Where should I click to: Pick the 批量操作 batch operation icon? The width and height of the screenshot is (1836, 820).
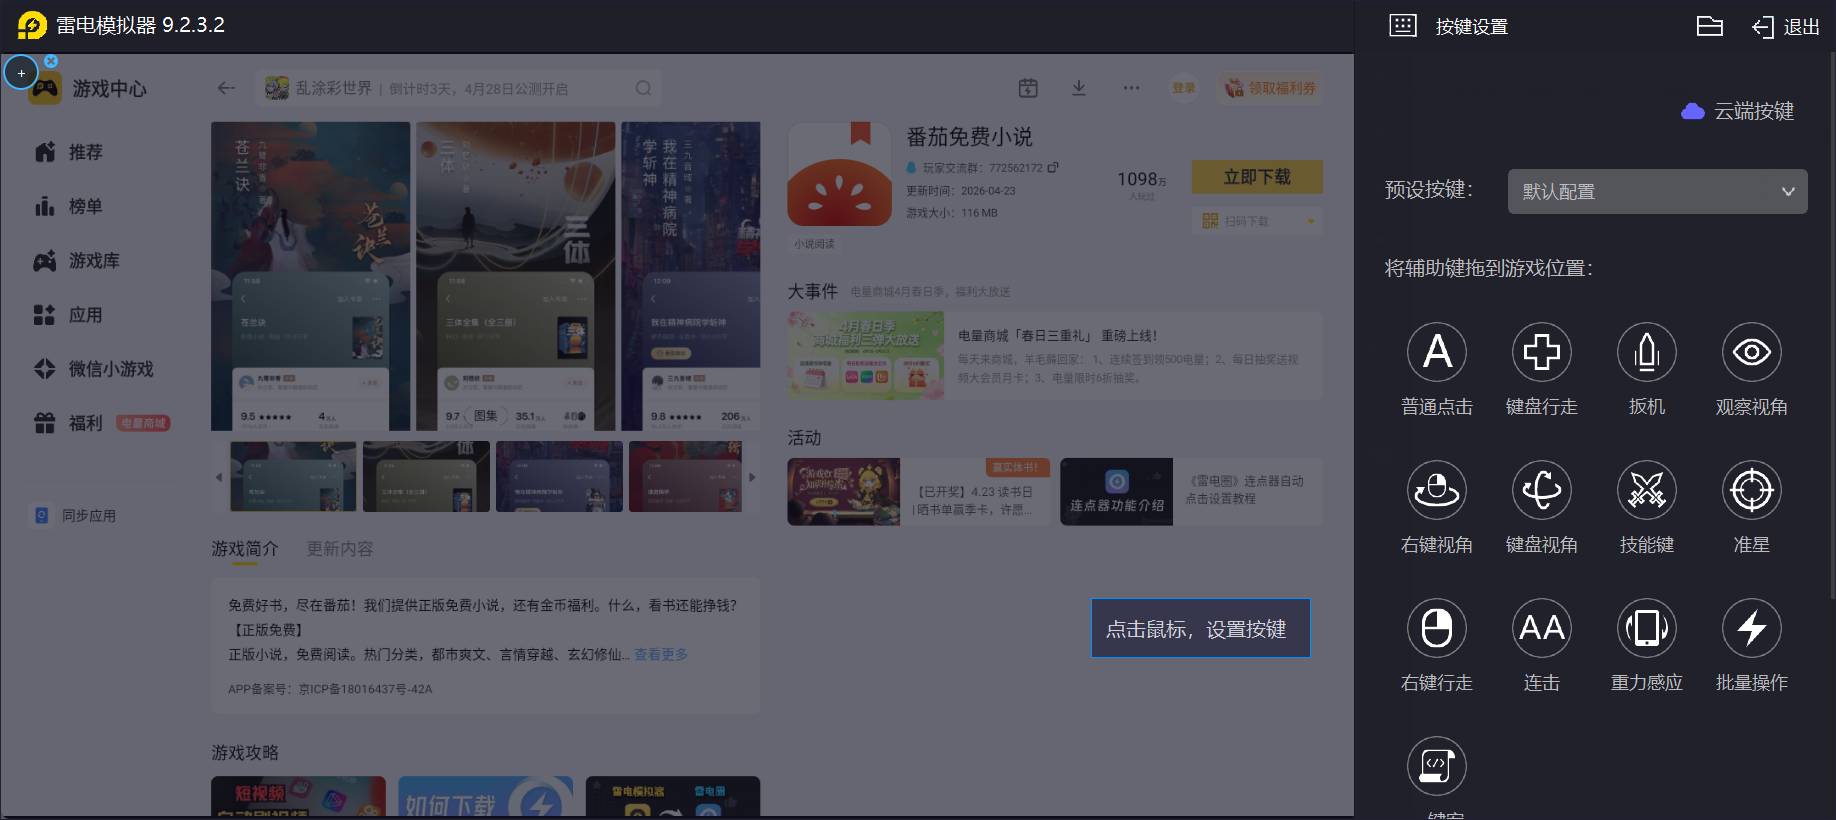tap(1752, 628)
